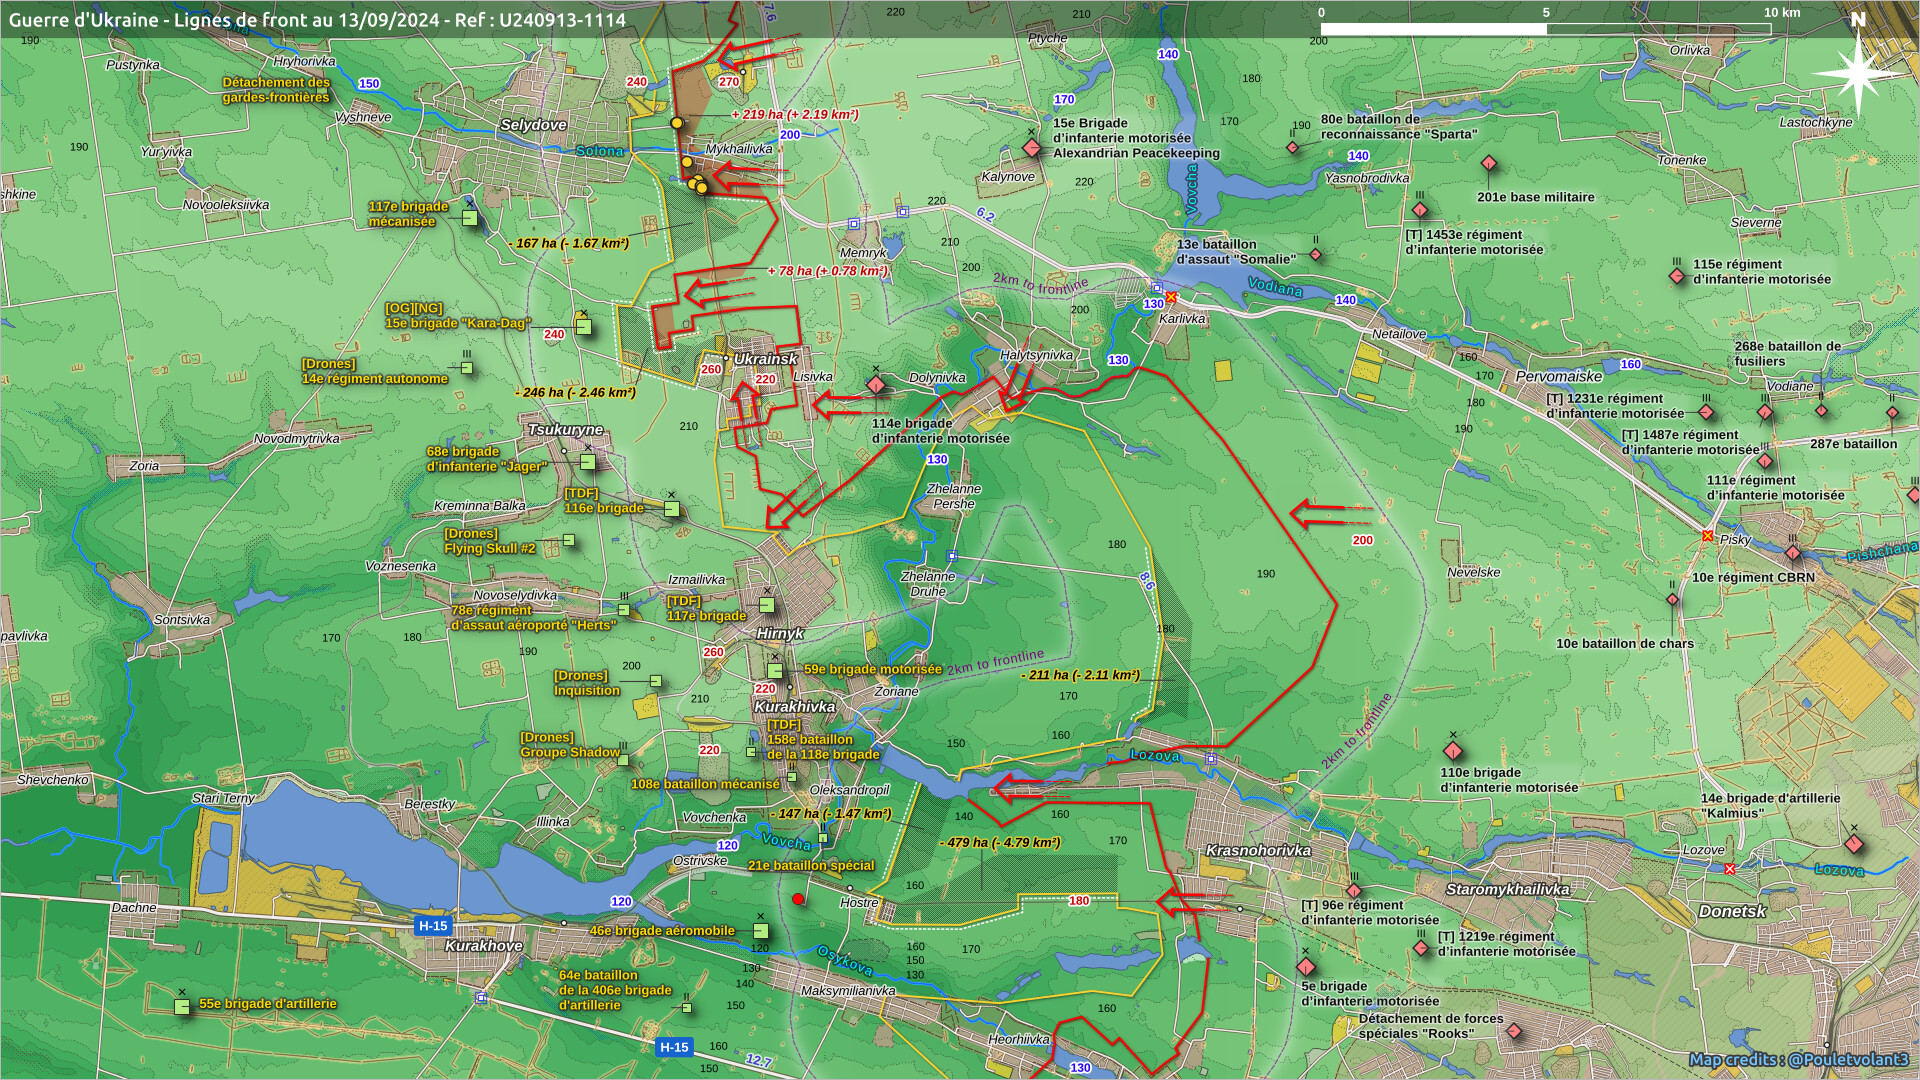Screen dimensions: 1920x1080
Task: Click the red X marker at Karlivka
Action: [1171, 297]
